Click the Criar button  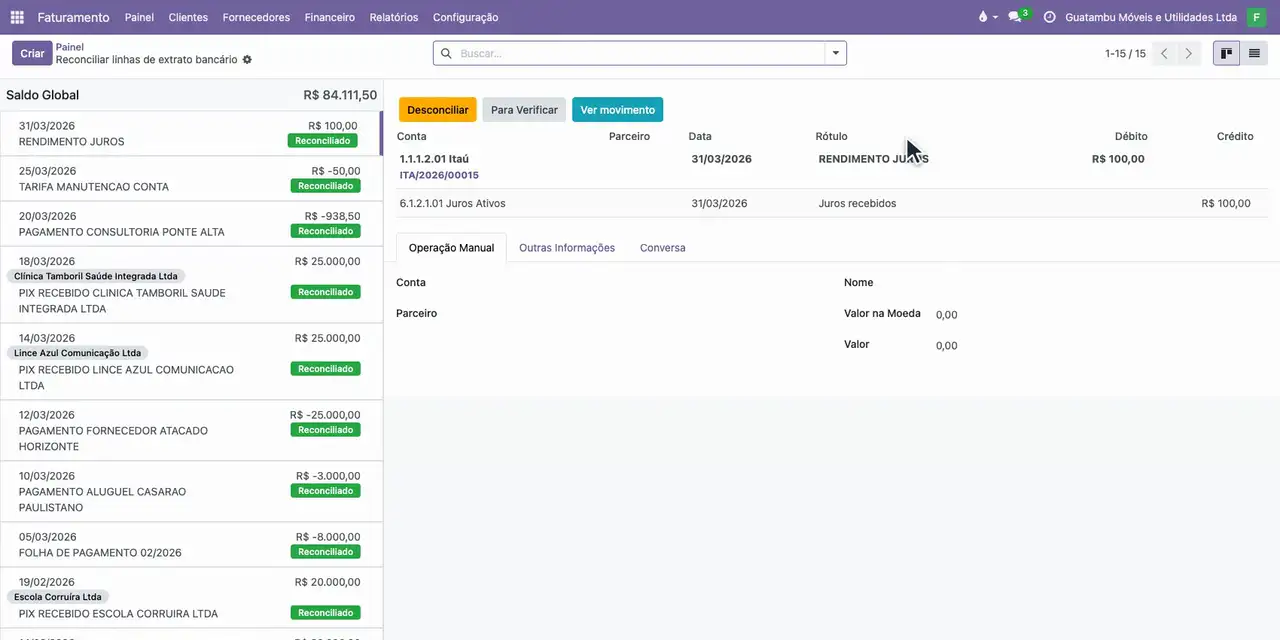[32, 53]
